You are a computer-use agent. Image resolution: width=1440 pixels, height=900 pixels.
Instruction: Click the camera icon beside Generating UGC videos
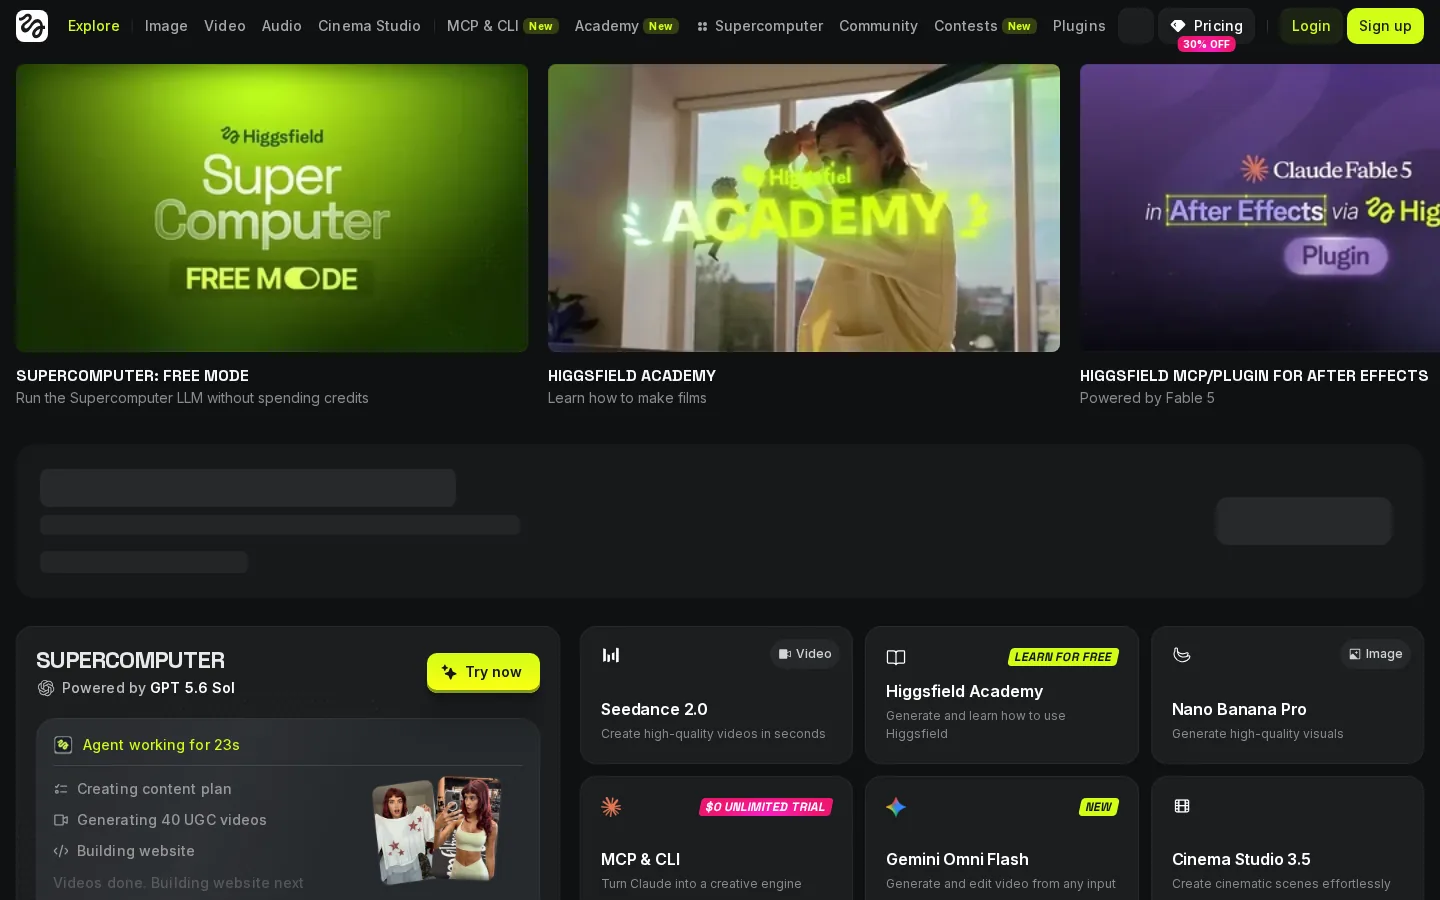tap(61, 820)
